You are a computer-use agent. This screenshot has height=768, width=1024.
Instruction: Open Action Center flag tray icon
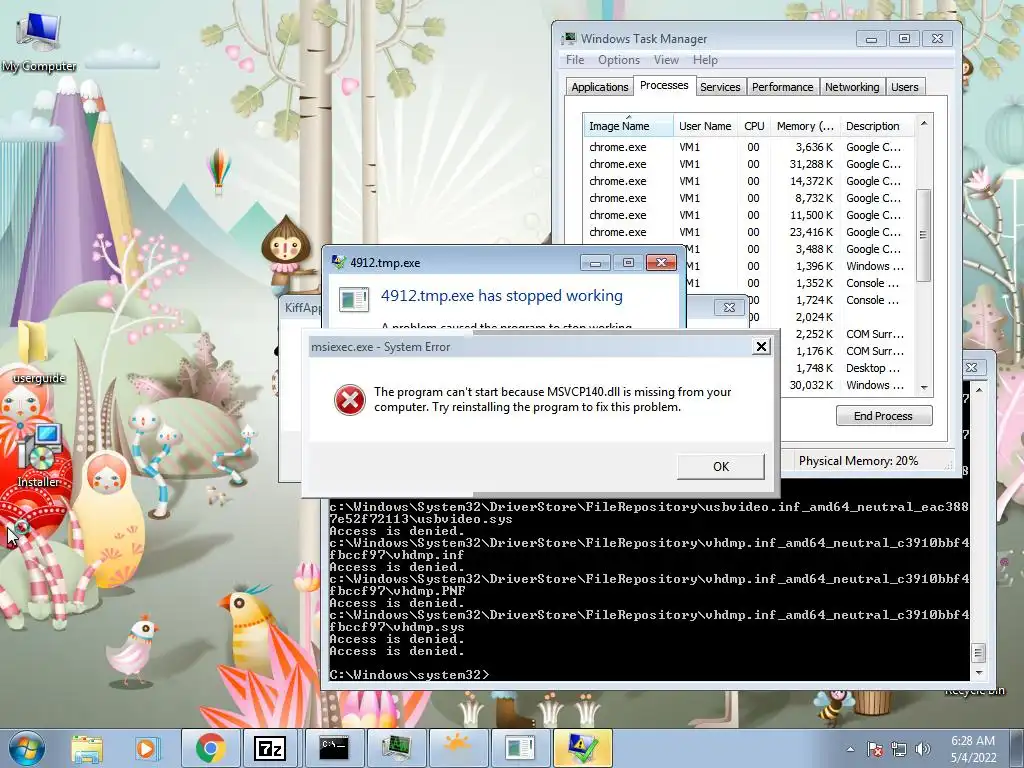(874, 749)
